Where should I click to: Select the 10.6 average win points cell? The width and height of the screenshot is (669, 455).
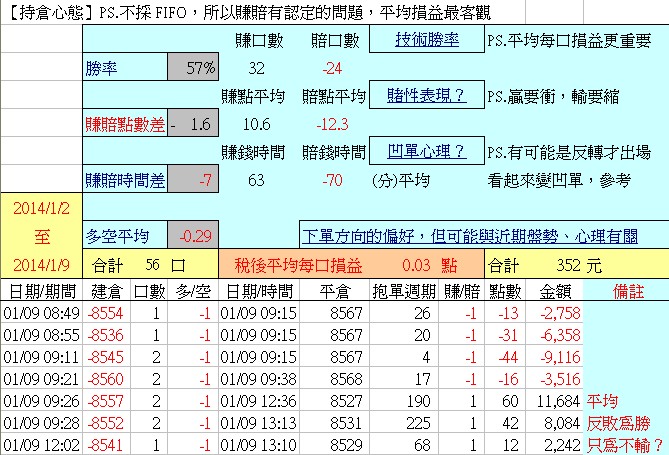256,124
